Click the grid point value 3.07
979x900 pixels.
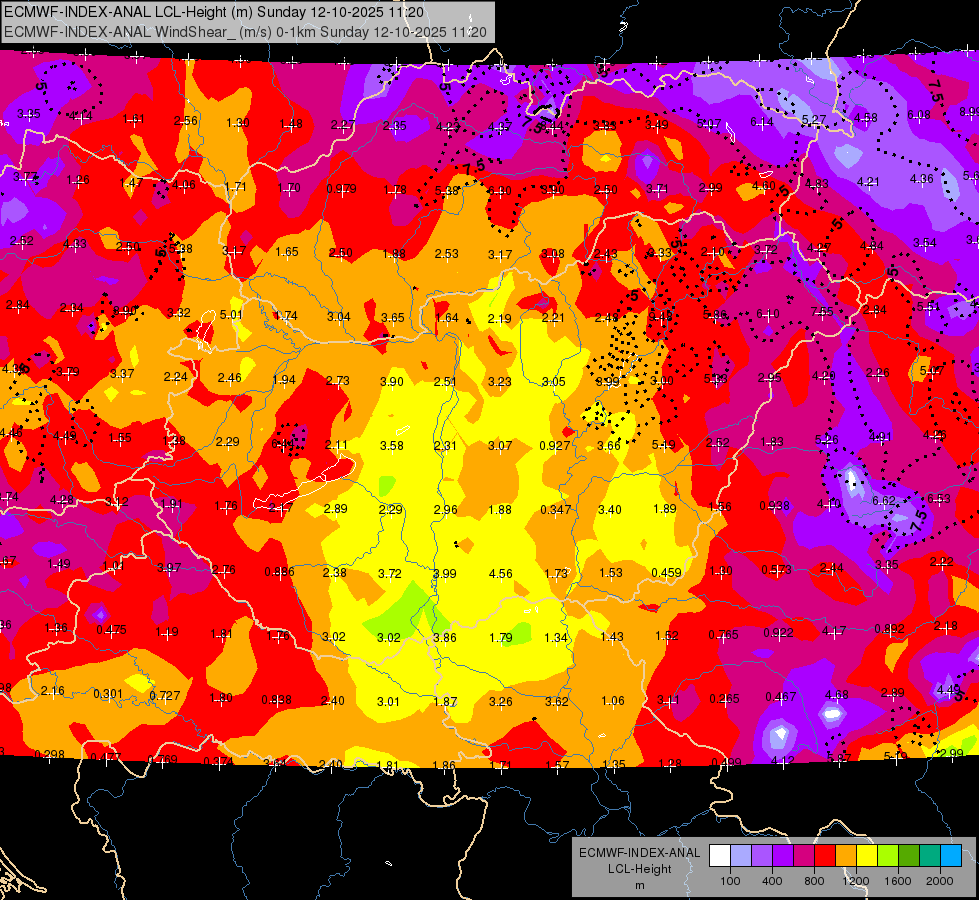click(x=500, y=445)
